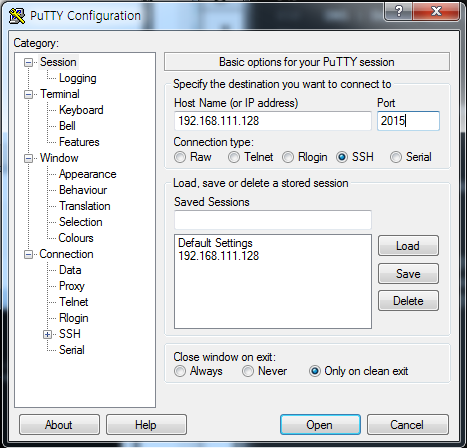Expand the SSH tree node
This screenshot has width=467, height=448.
coord(48,334)
